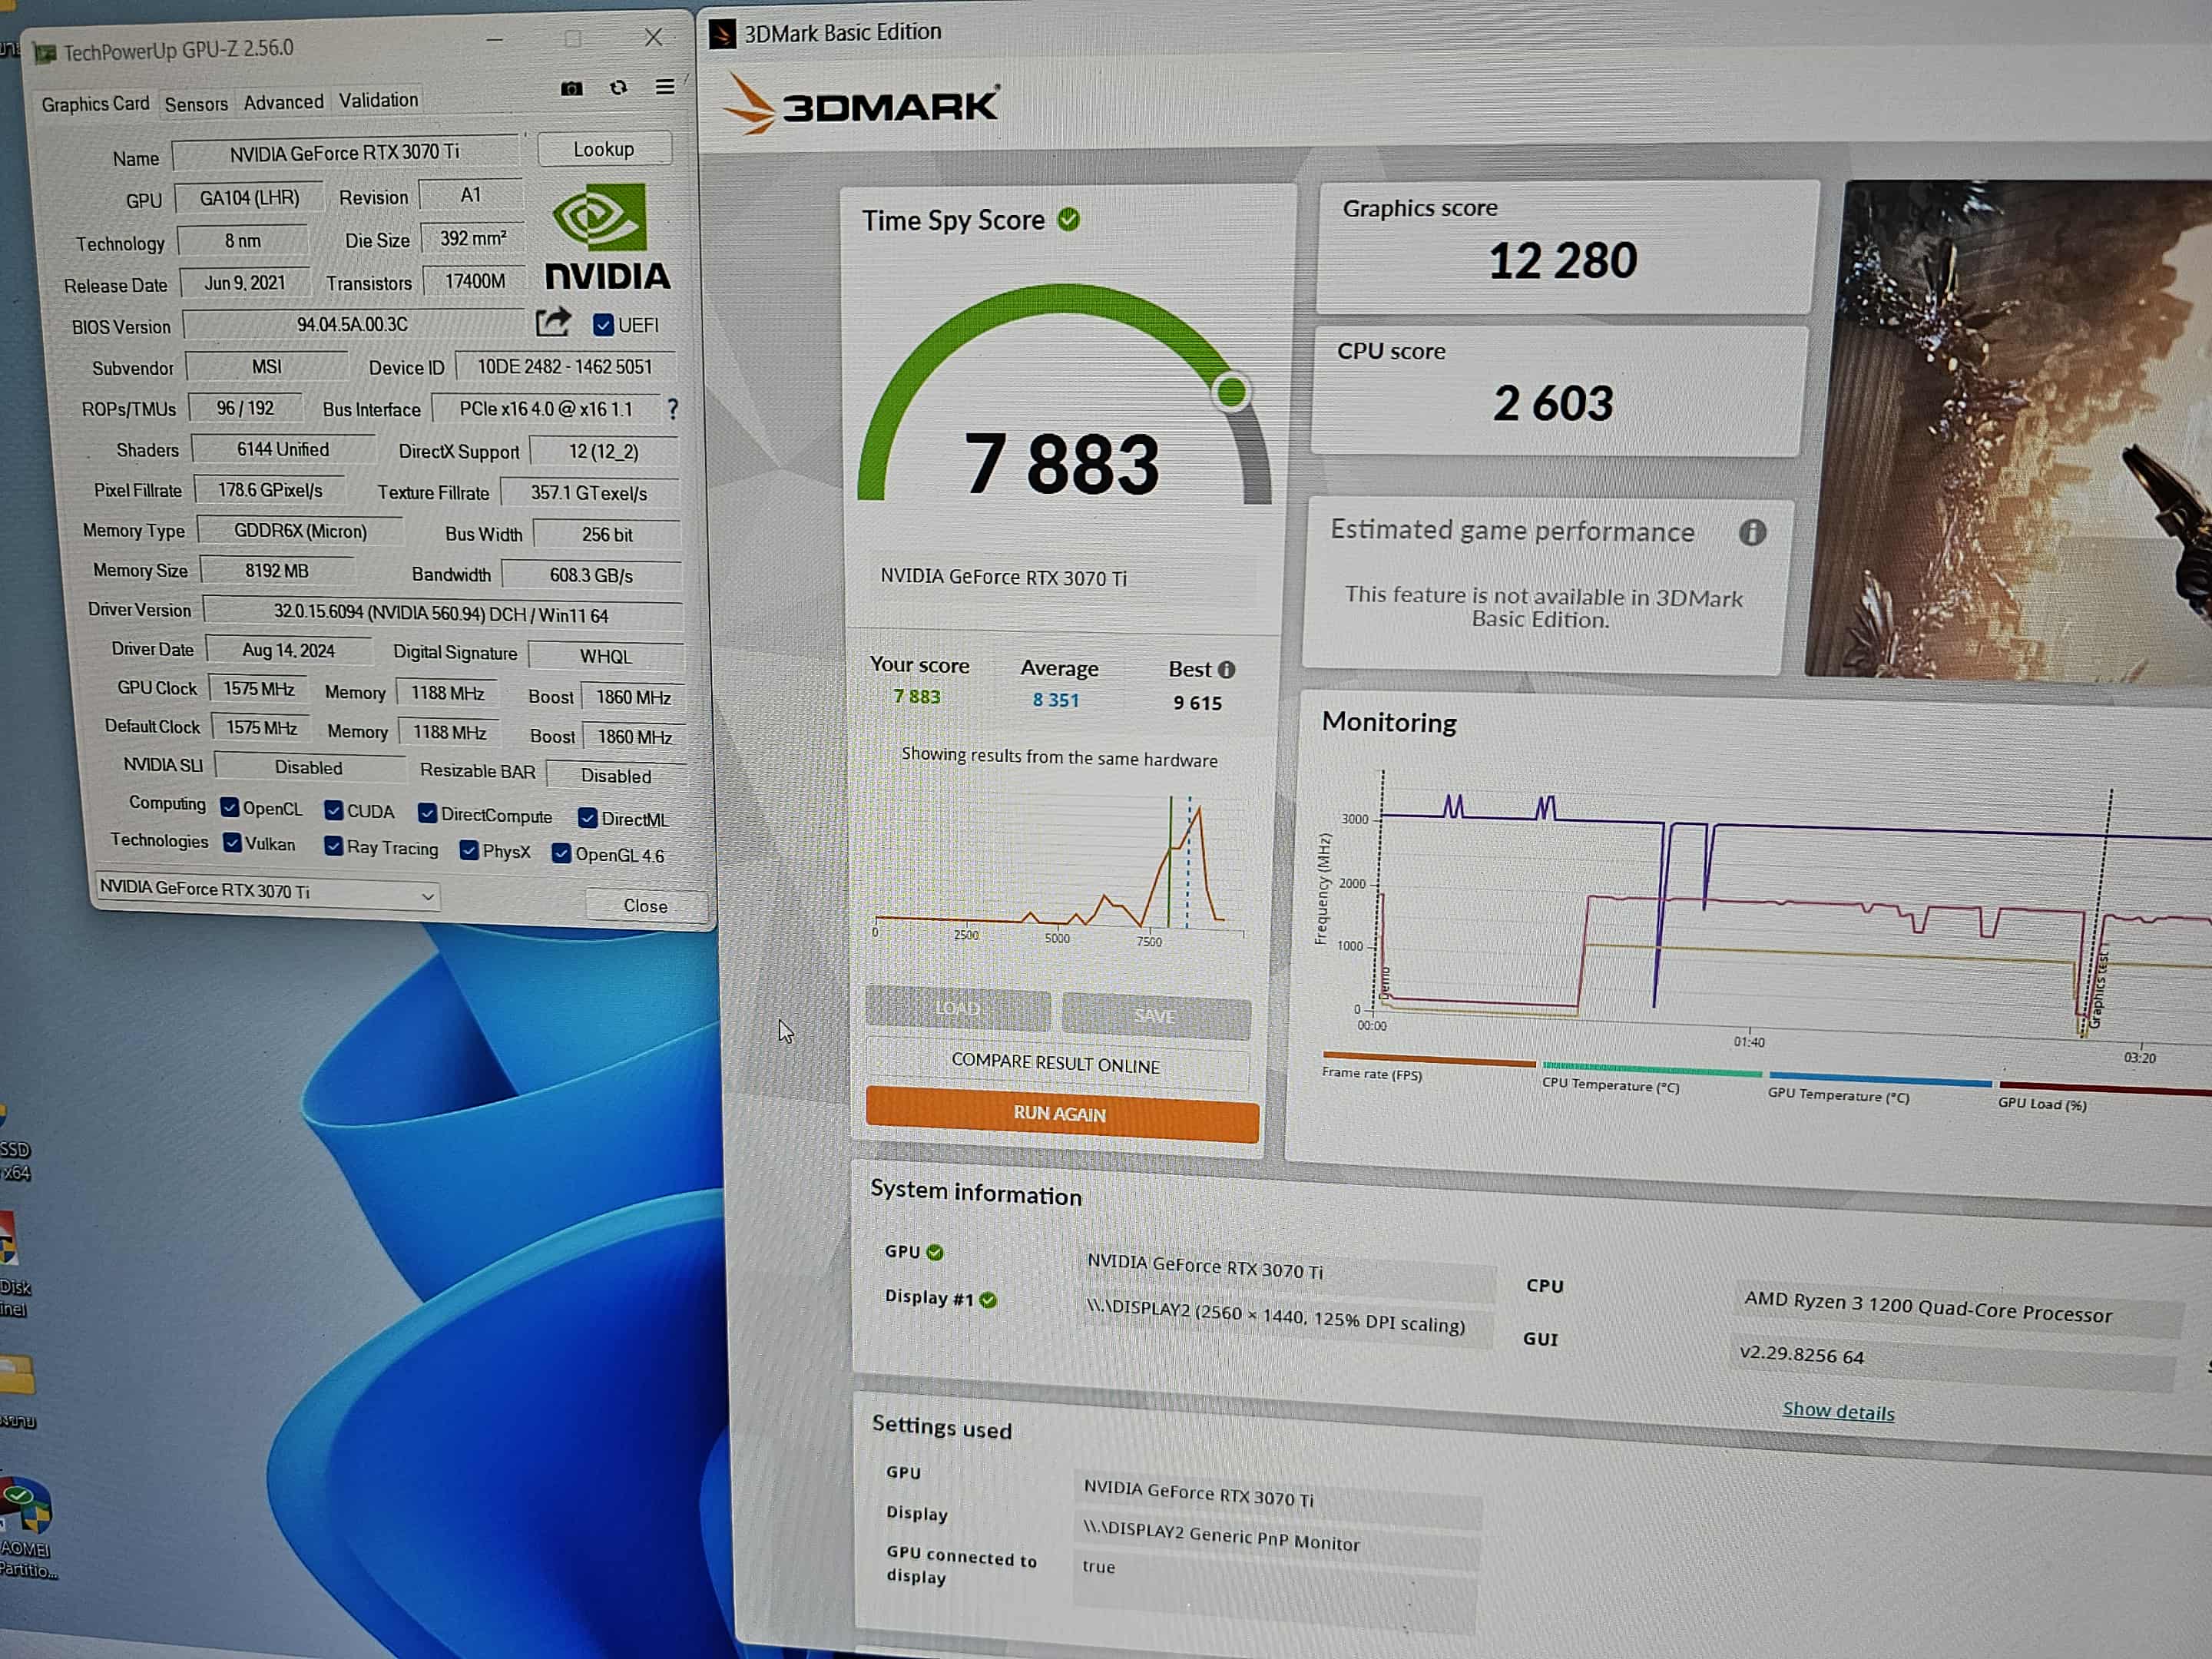The width and height of the screenshot is (2212, 1659).
Task: Click the Best score info icon
Action: click(x=1227, y=670)
